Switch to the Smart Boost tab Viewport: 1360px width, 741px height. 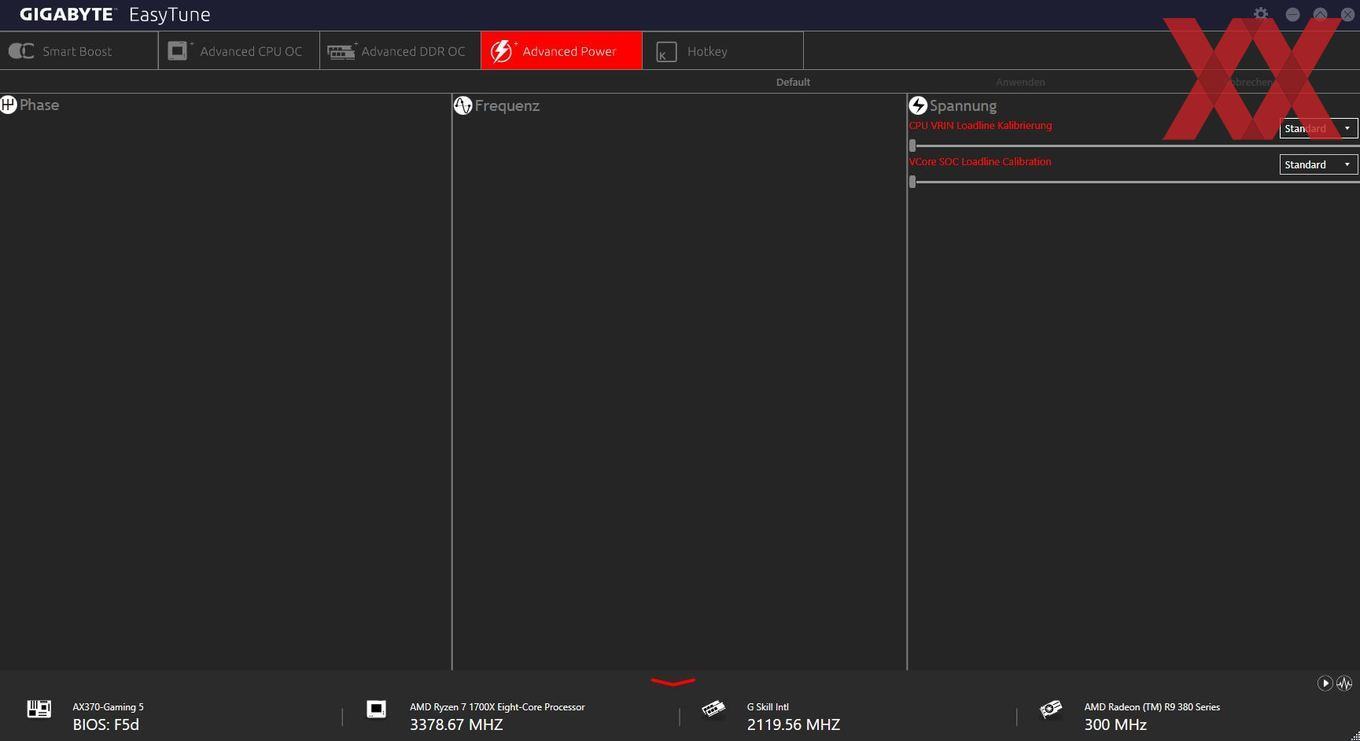(79, 51)
